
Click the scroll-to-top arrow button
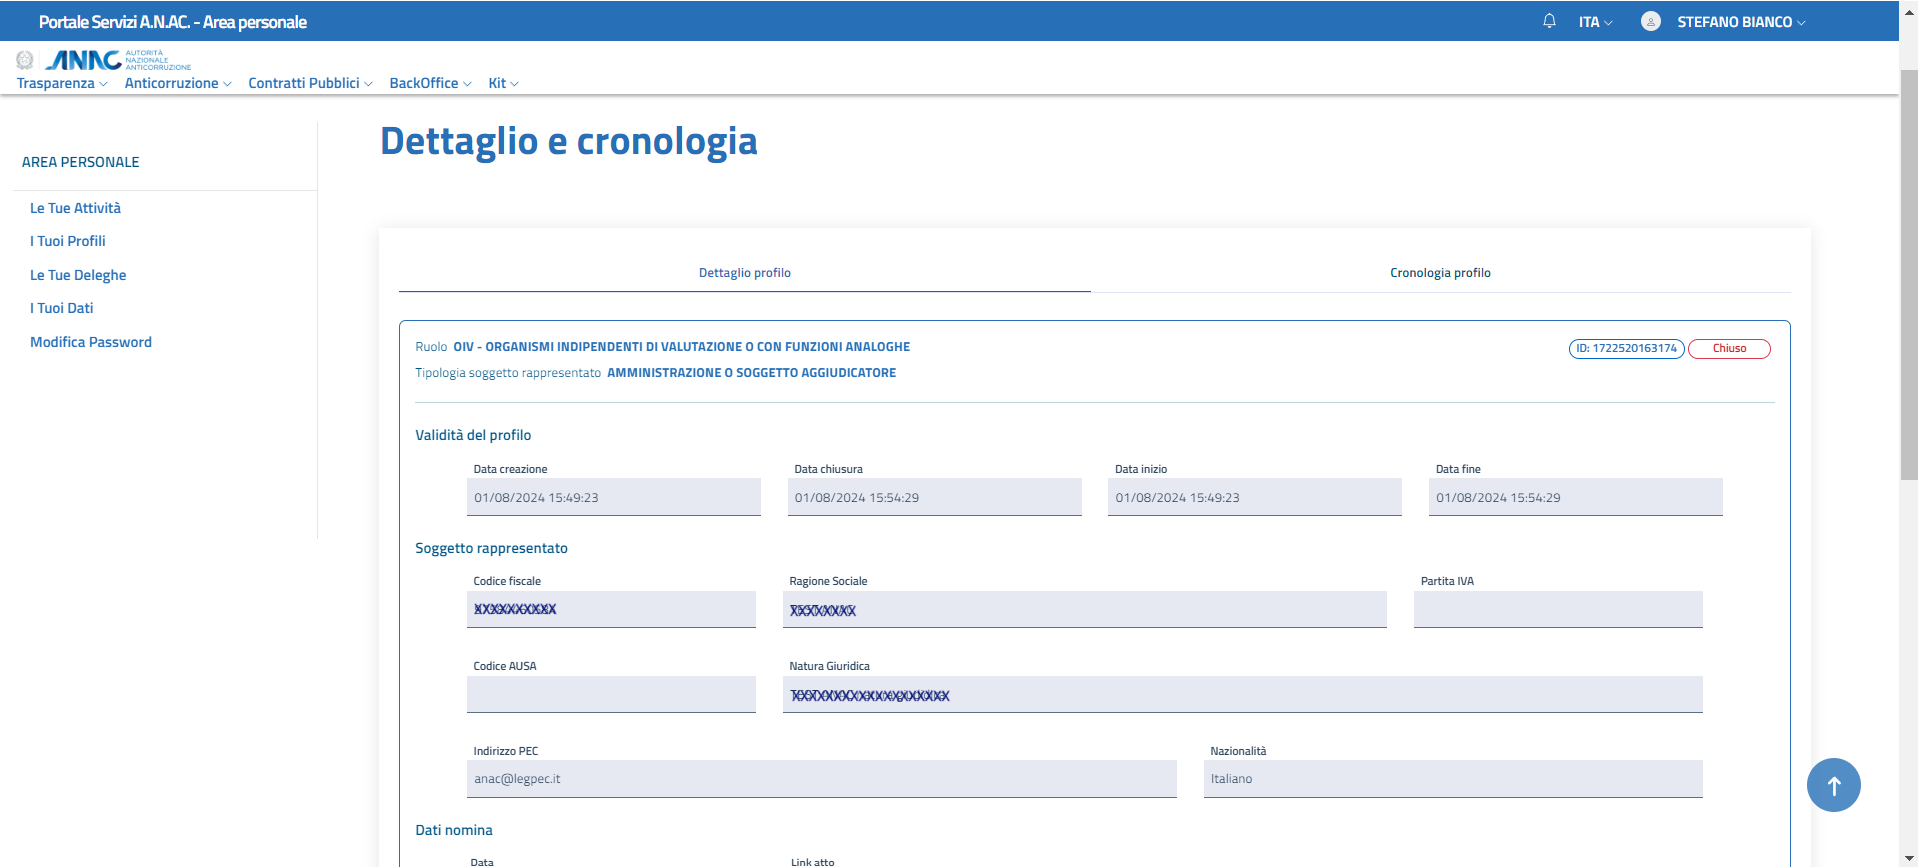click(x=1833, y=785)
